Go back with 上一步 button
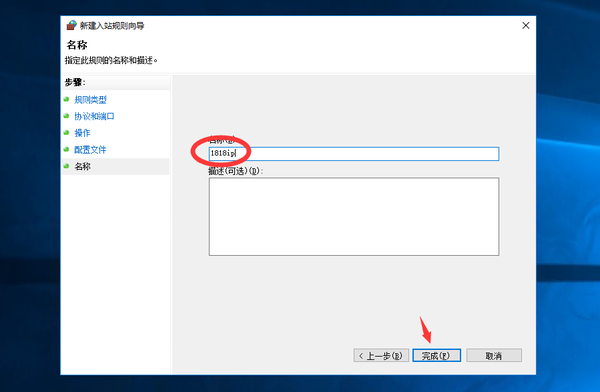600x392 pixels. 381,356
